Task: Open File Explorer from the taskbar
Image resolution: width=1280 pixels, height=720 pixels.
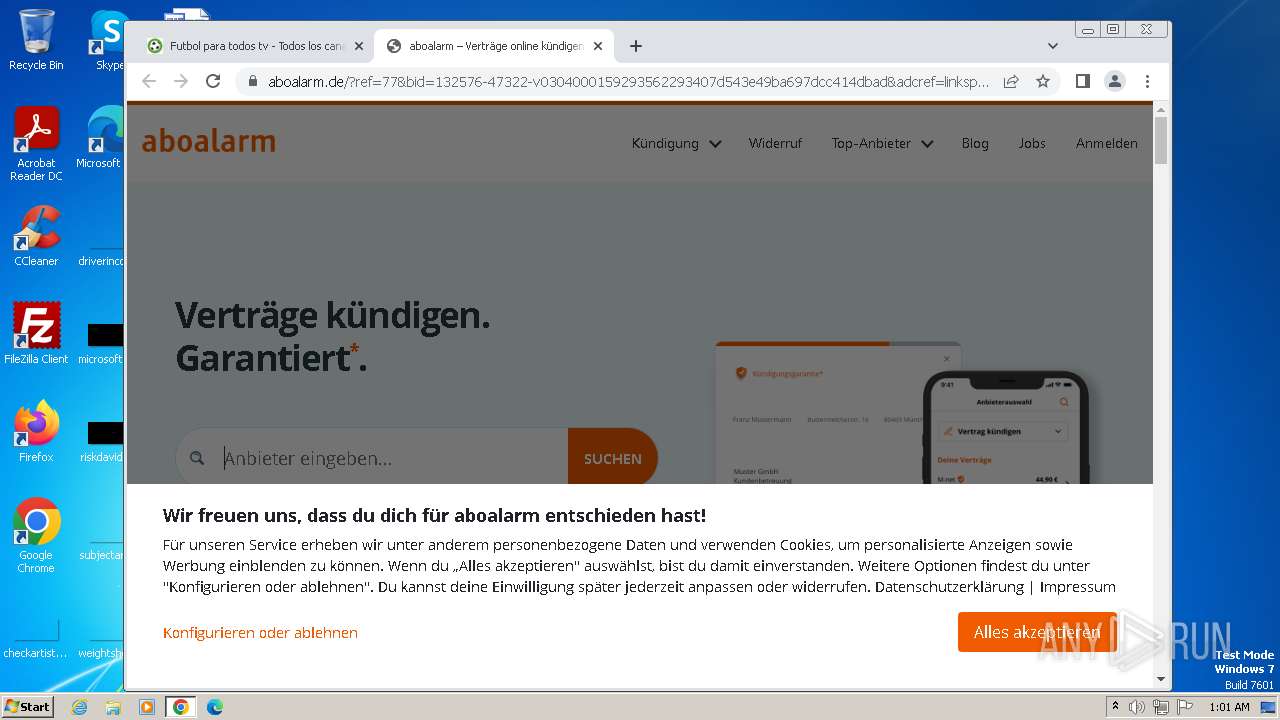Action: (113, 707)
